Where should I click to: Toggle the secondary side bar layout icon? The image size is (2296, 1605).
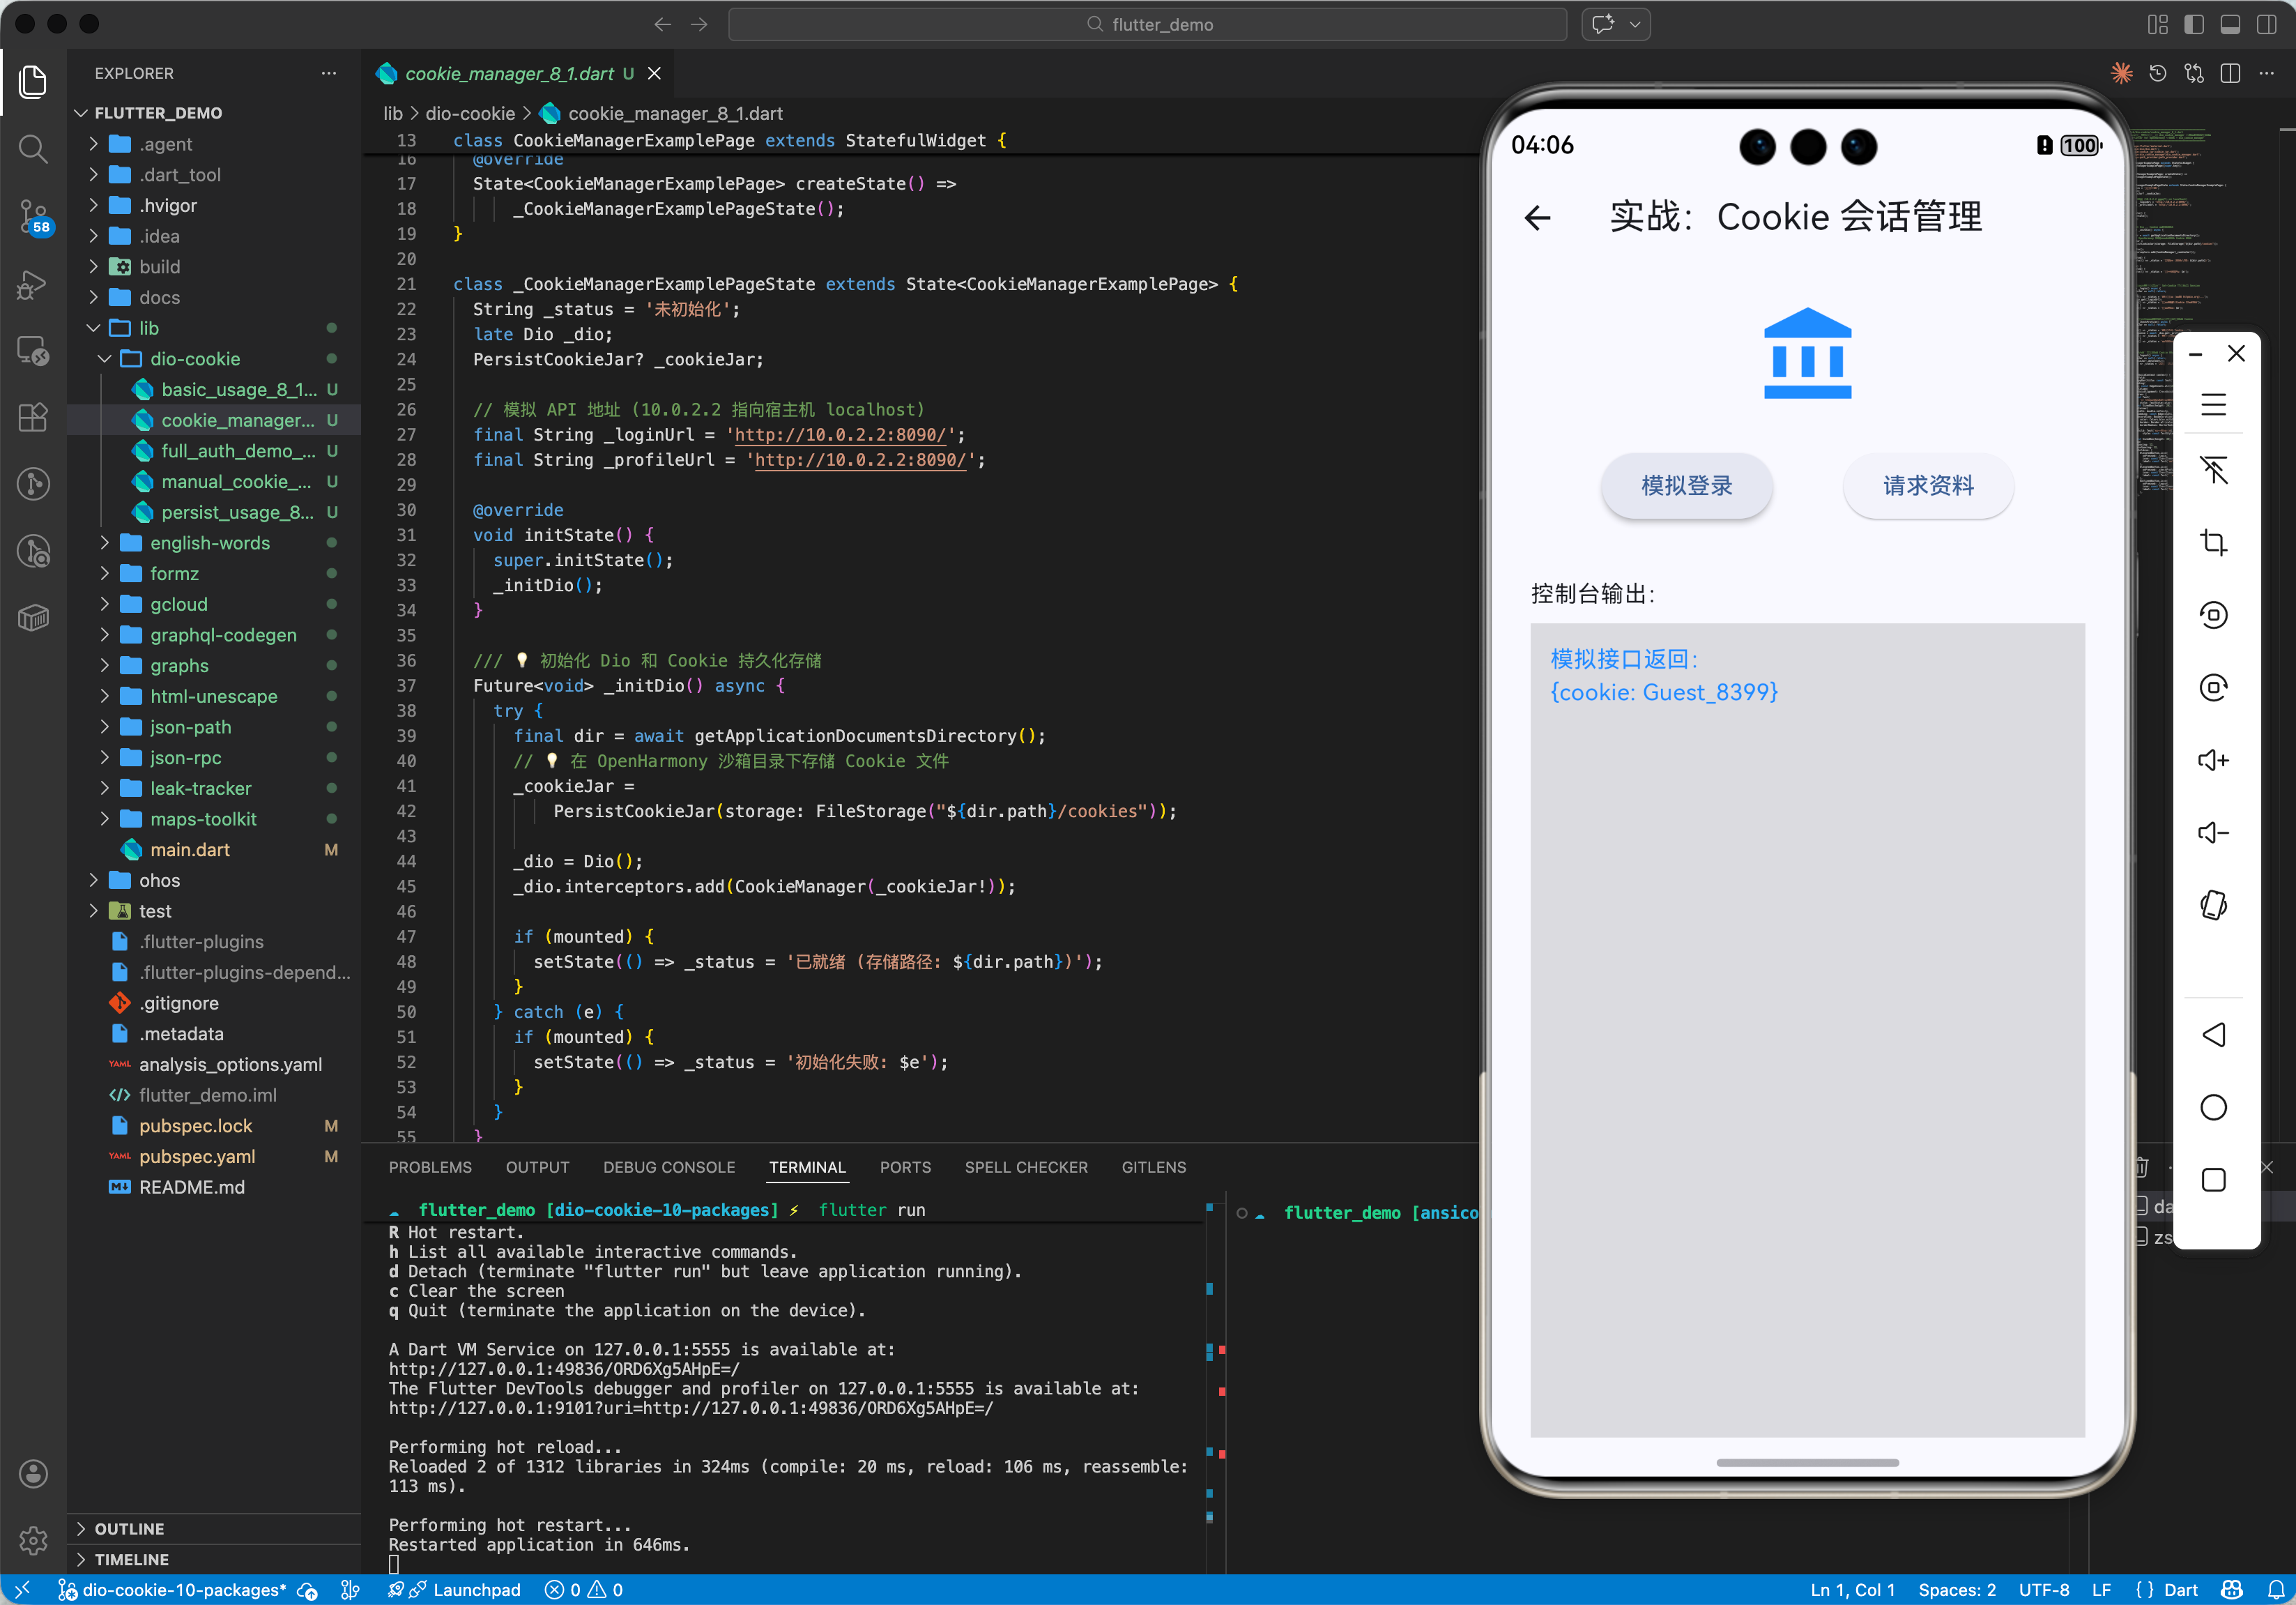[2267, 25]
